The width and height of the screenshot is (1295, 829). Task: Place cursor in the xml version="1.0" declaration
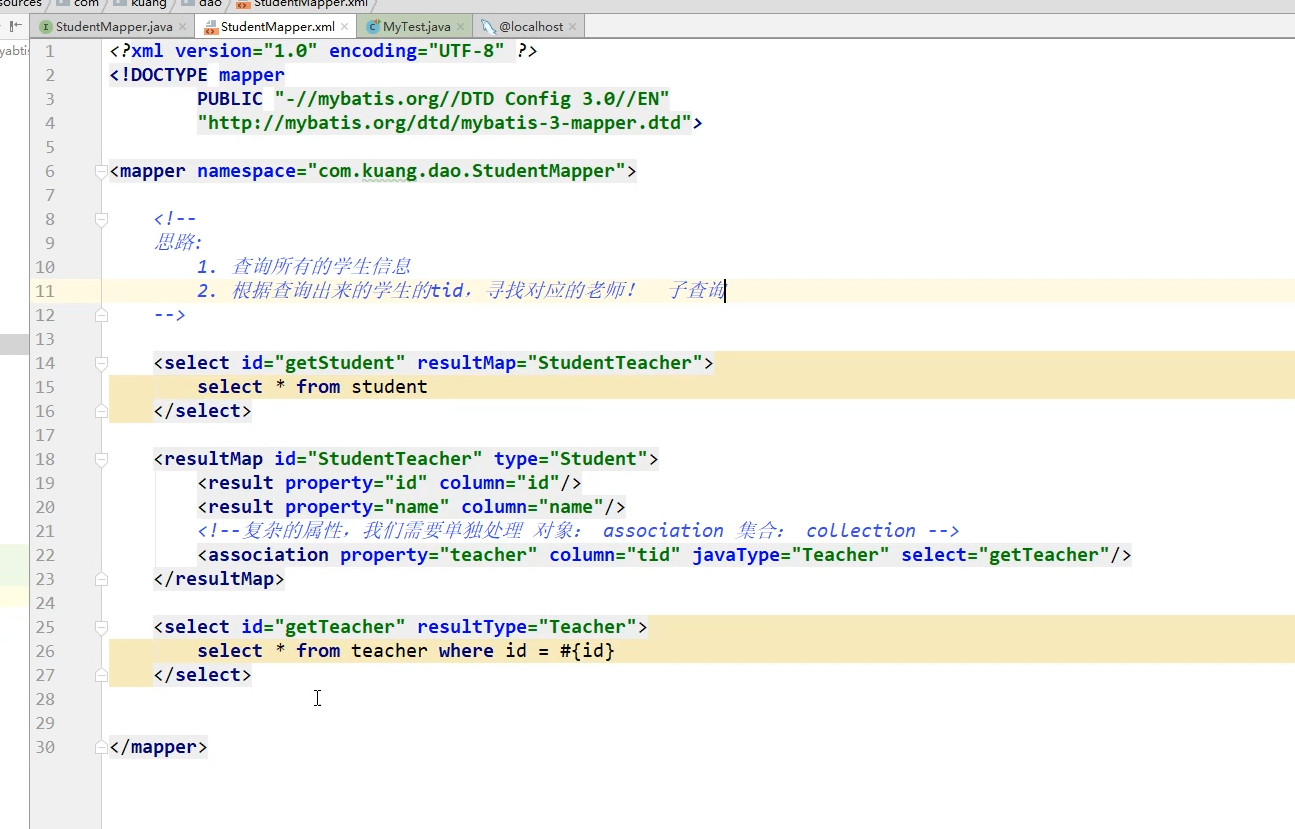click(x=323, y=51)
